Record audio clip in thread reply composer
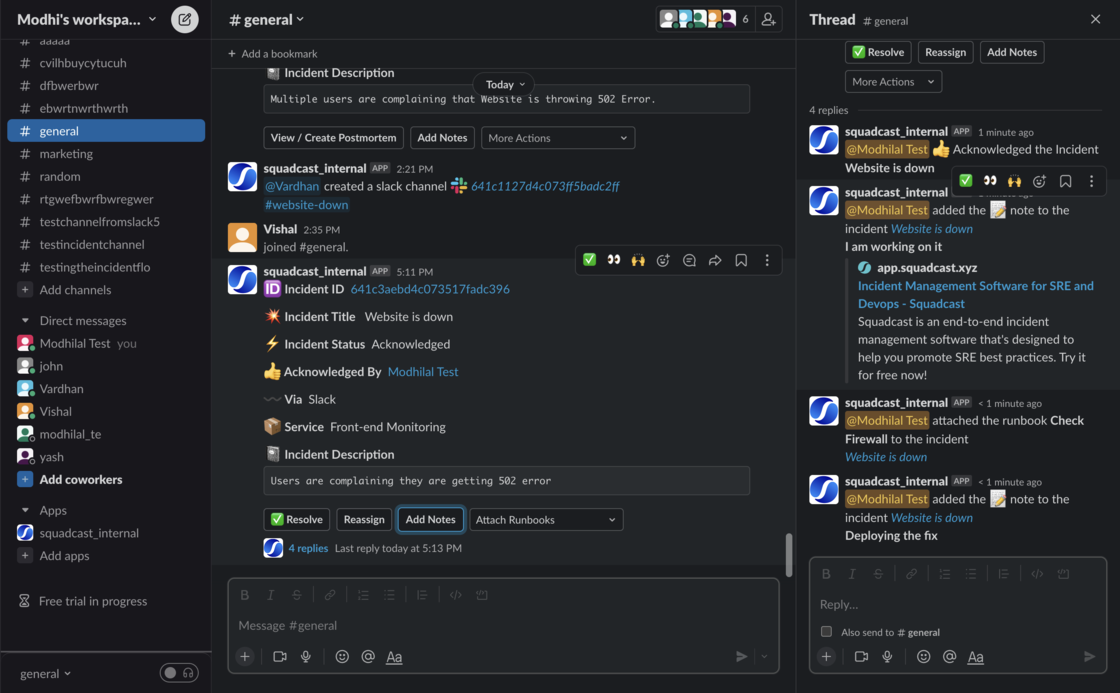 click(x=887, y=657)
